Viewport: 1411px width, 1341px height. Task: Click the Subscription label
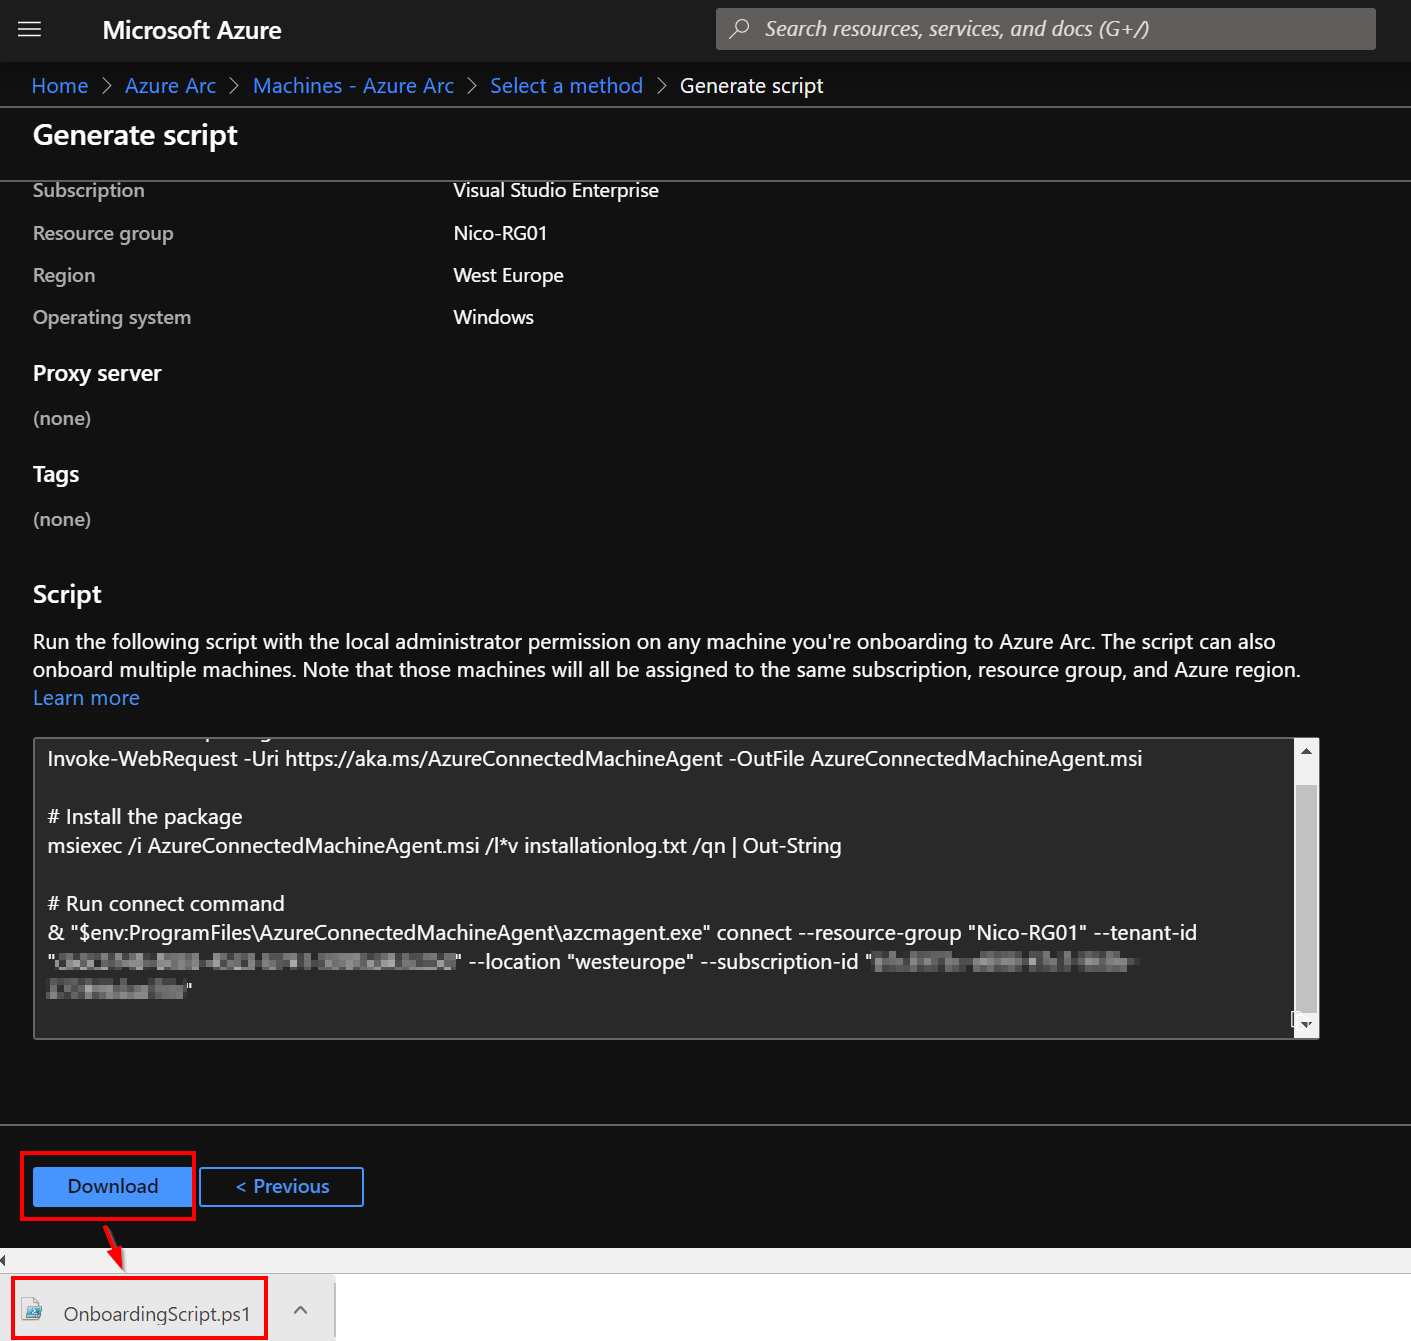pyautogui.click(x=88, y=190)
